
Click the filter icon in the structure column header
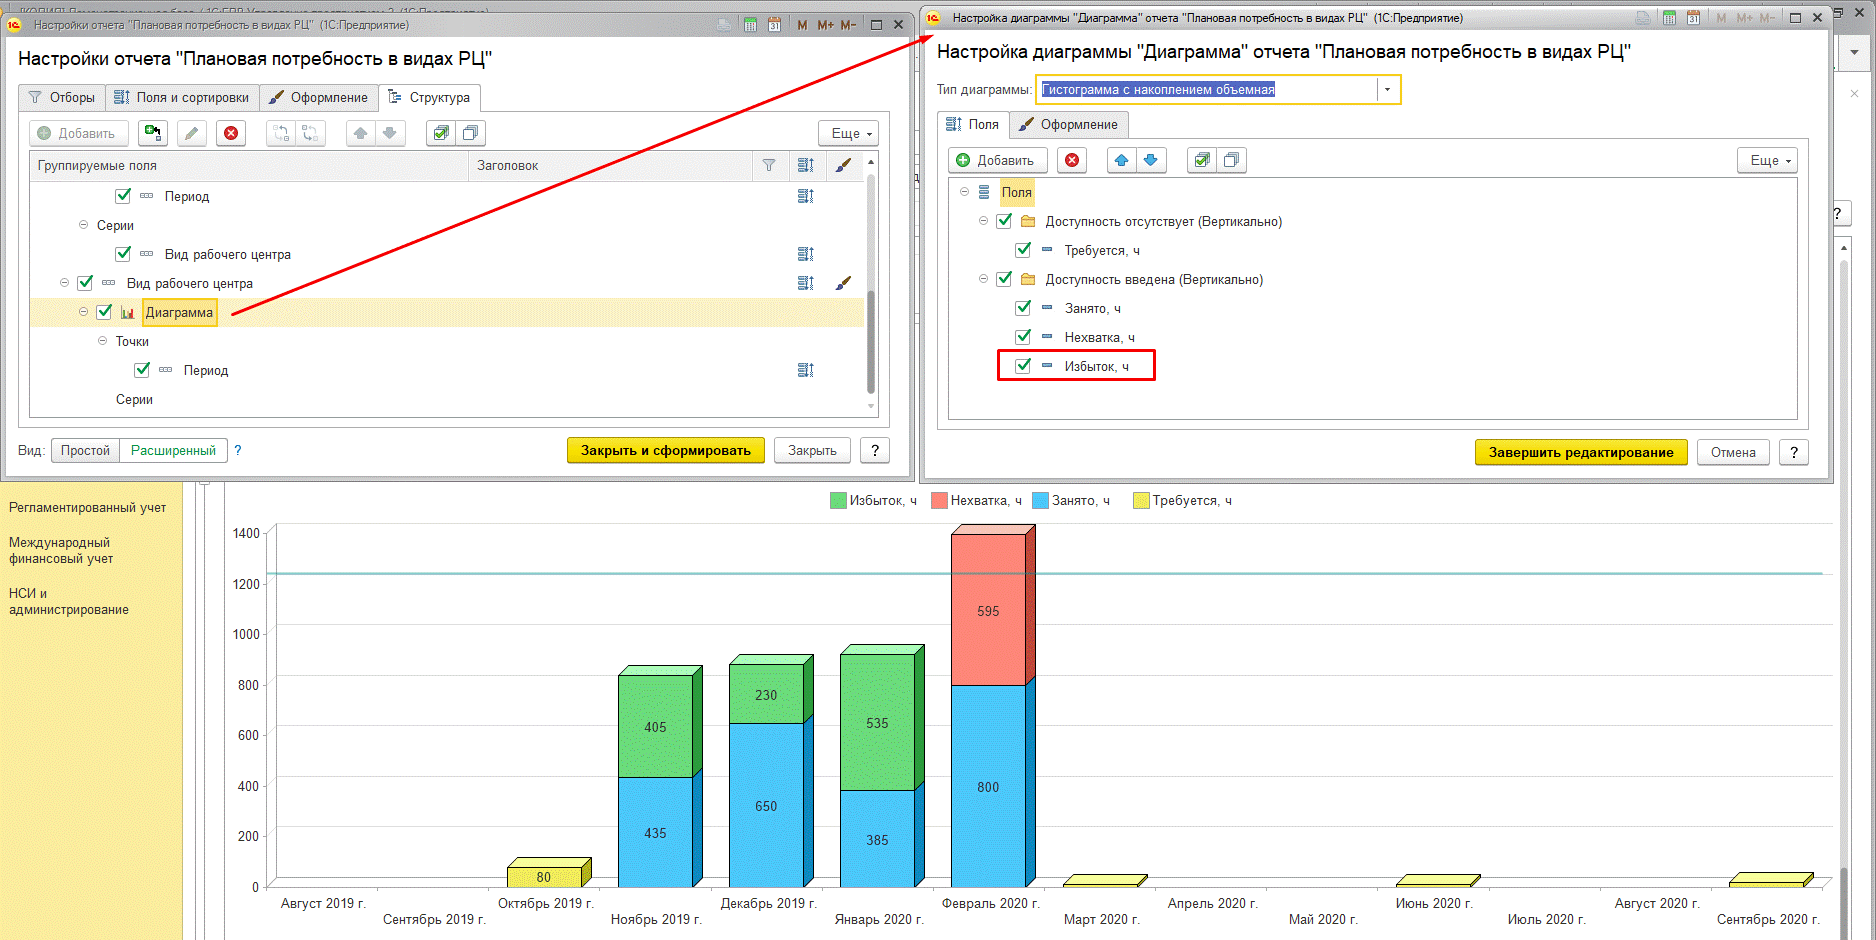pyautogui.click(x=769, y=166)
